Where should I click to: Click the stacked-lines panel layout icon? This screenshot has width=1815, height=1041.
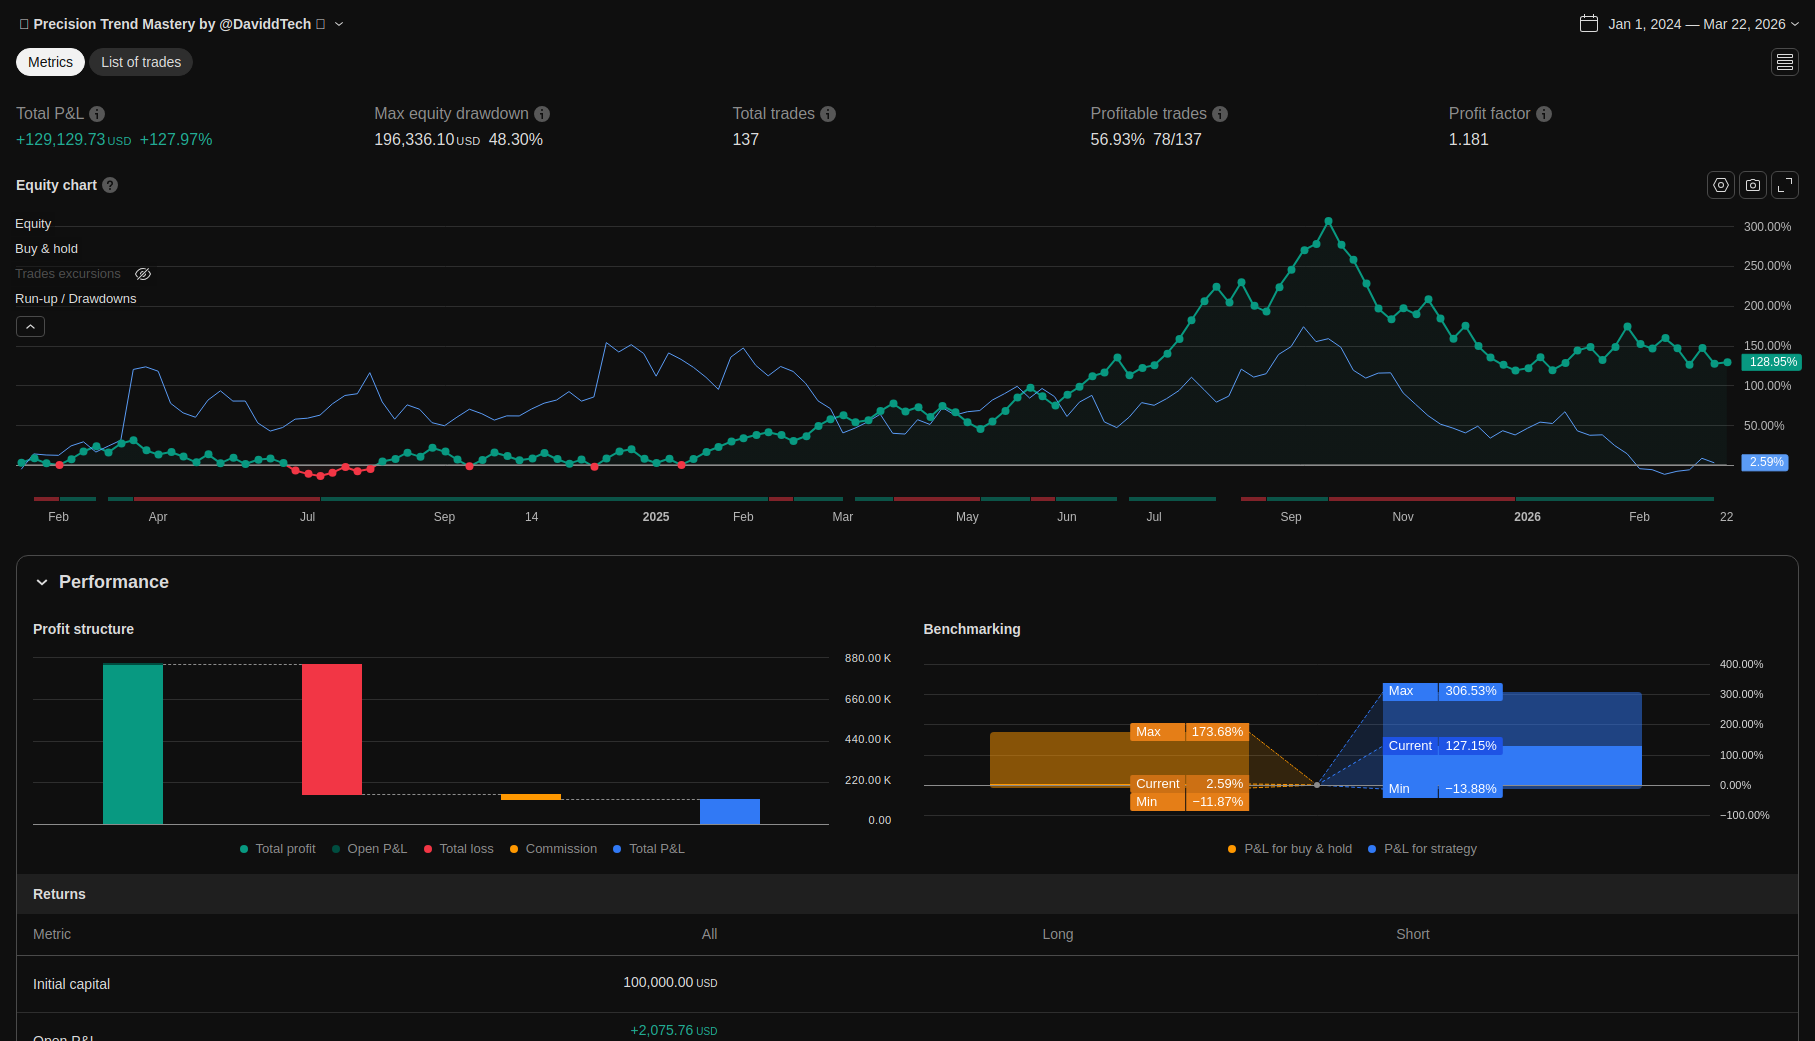pyautogui.click(x=1784, y=62)
